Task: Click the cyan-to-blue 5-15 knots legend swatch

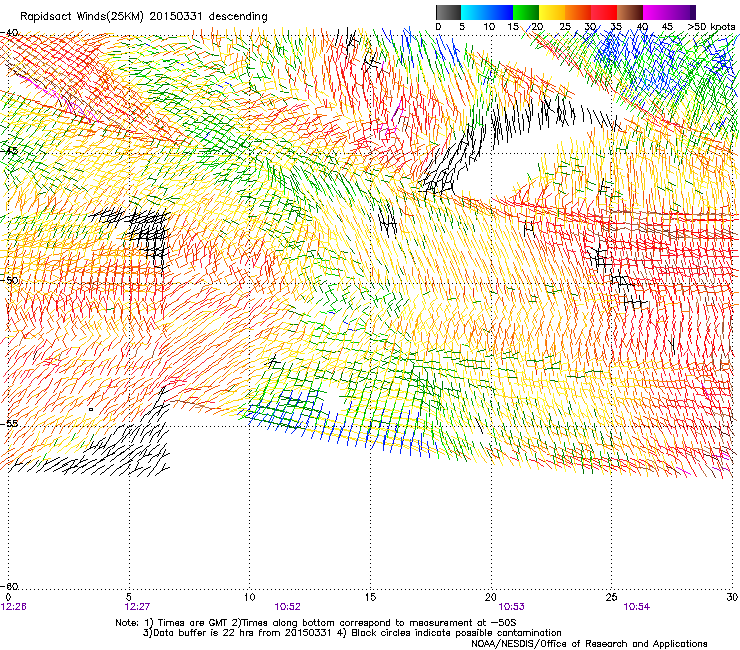Action: point(487,12)
